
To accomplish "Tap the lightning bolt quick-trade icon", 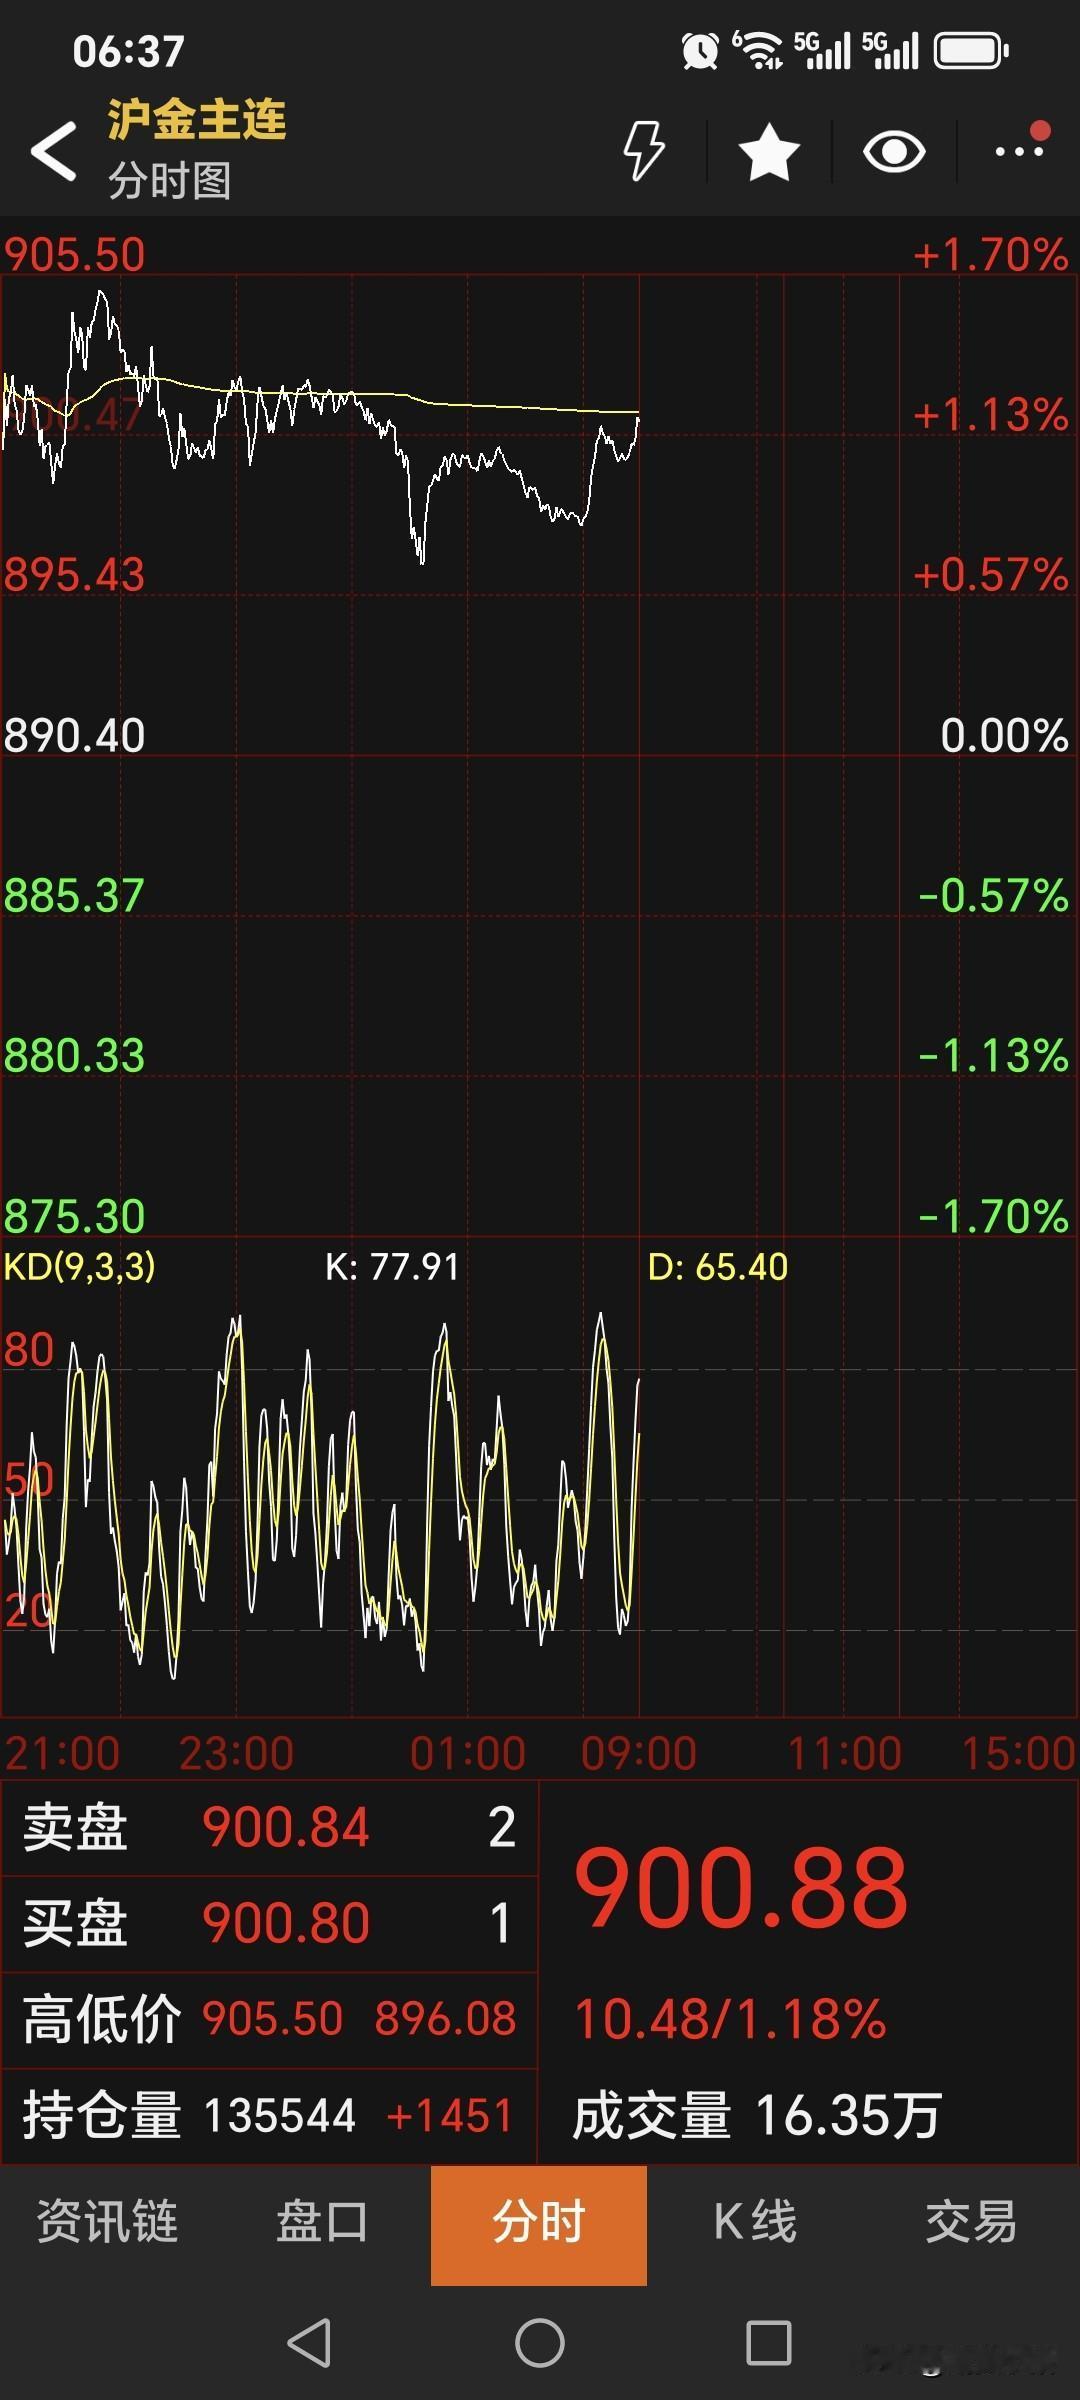I will 644,151.
